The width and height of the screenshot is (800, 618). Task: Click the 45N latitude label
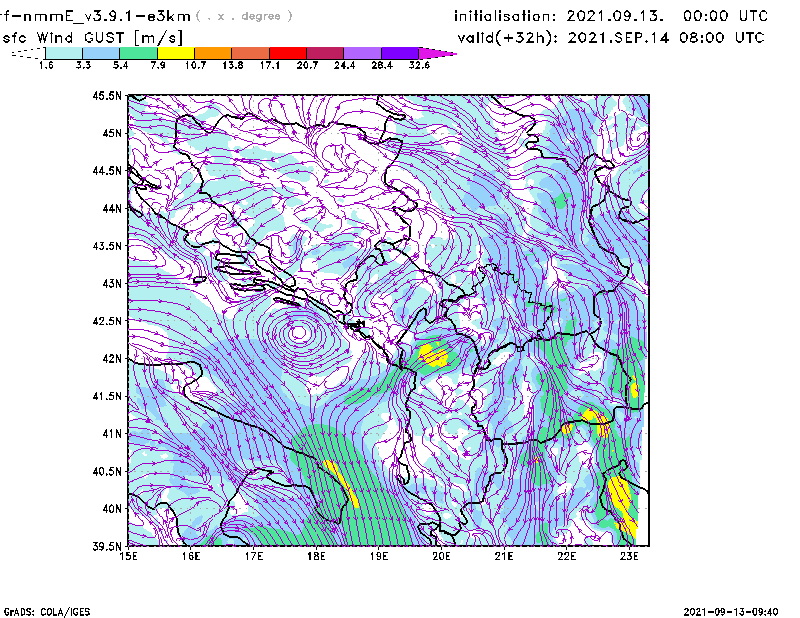(112, 133)
